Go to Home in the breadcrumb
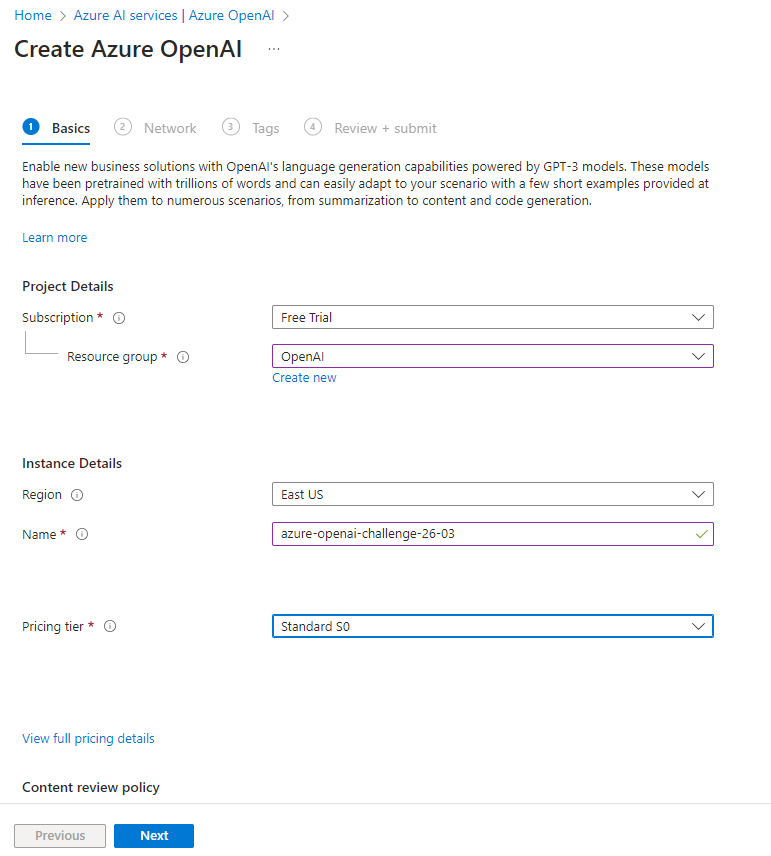The image size is (771, 856). [33, 15]
